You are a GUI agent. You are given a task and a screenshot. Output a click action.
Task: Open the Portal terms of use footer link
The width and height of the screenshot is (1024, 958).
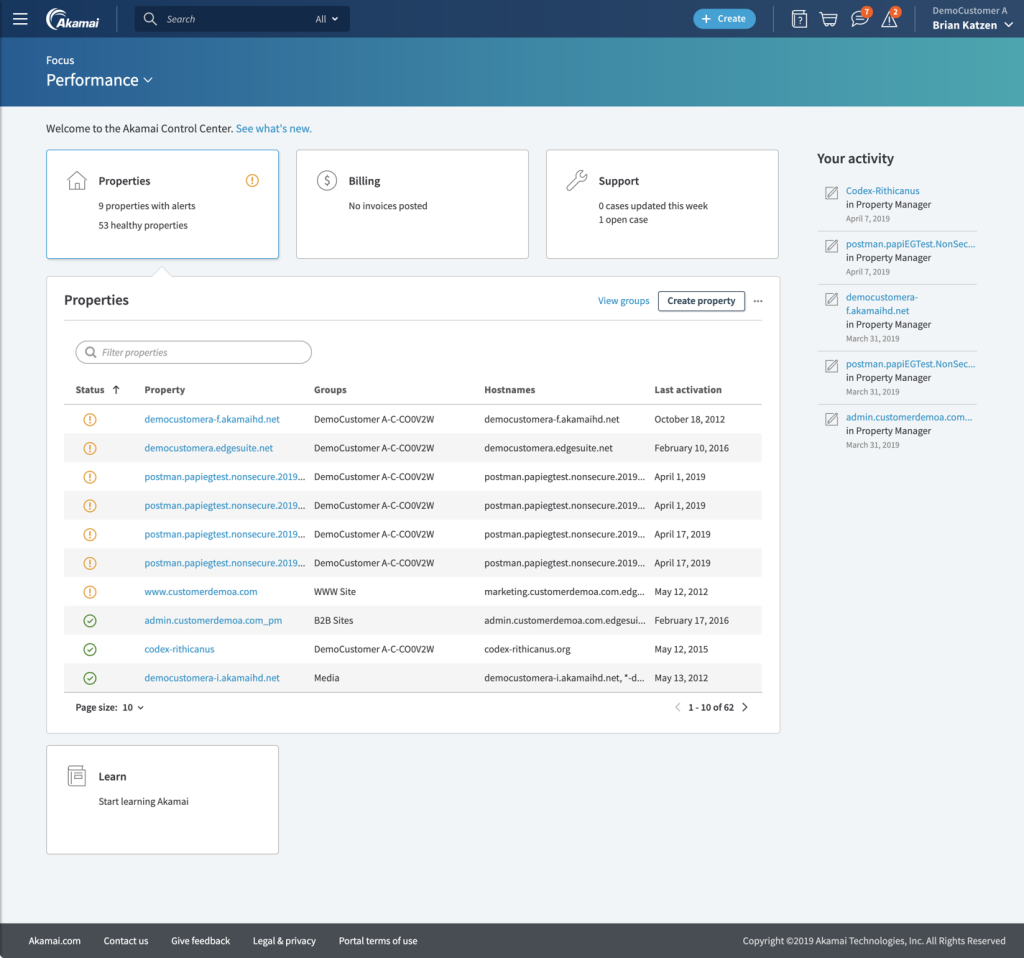(377, 941)
